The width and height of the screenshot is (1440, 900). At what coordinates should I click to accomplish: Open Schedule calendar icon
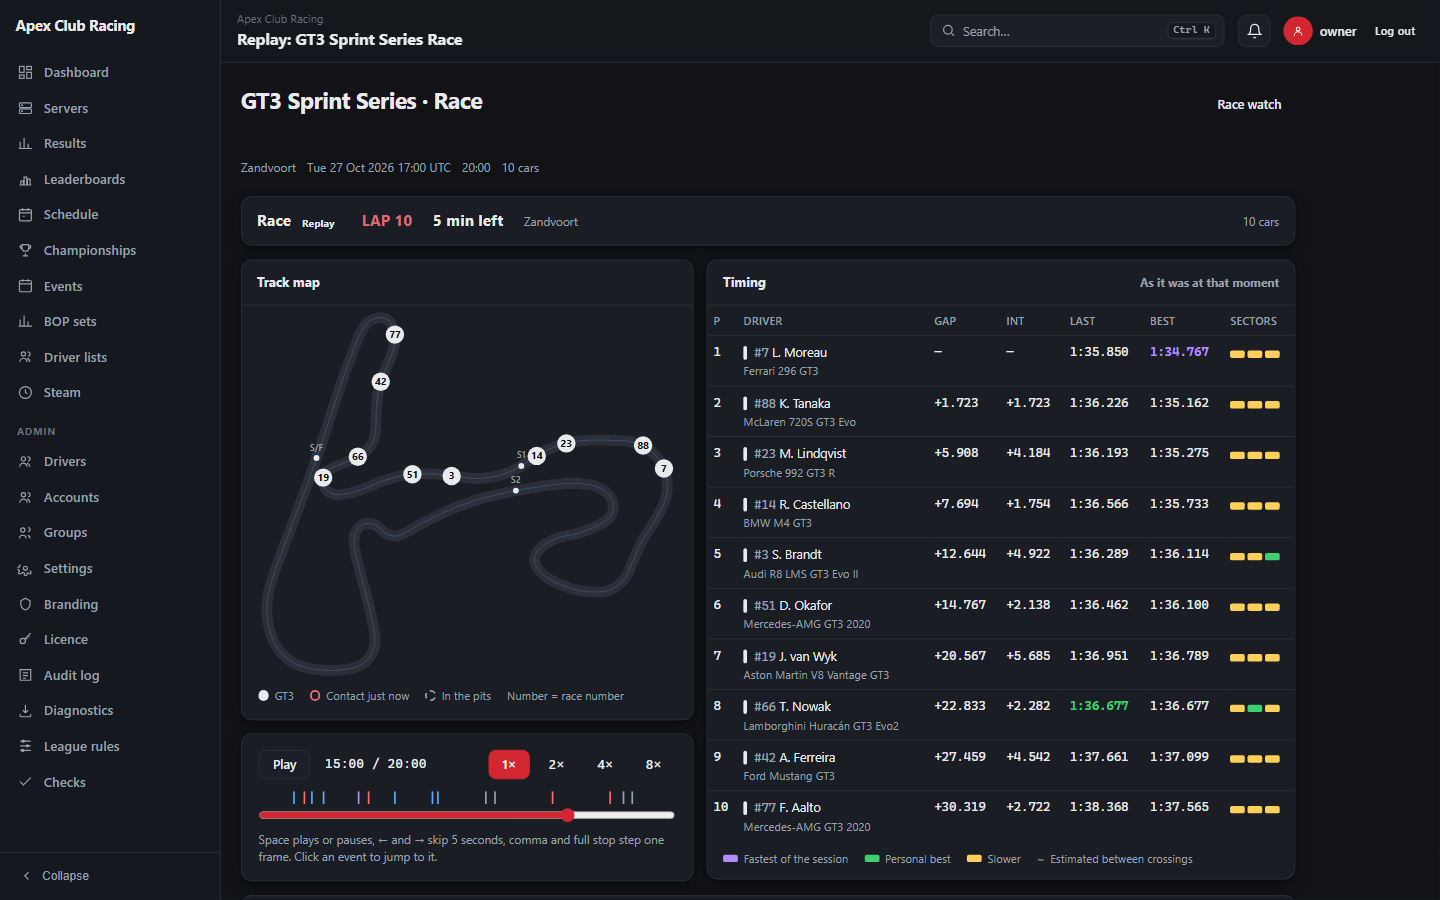[x=25, y=214]
